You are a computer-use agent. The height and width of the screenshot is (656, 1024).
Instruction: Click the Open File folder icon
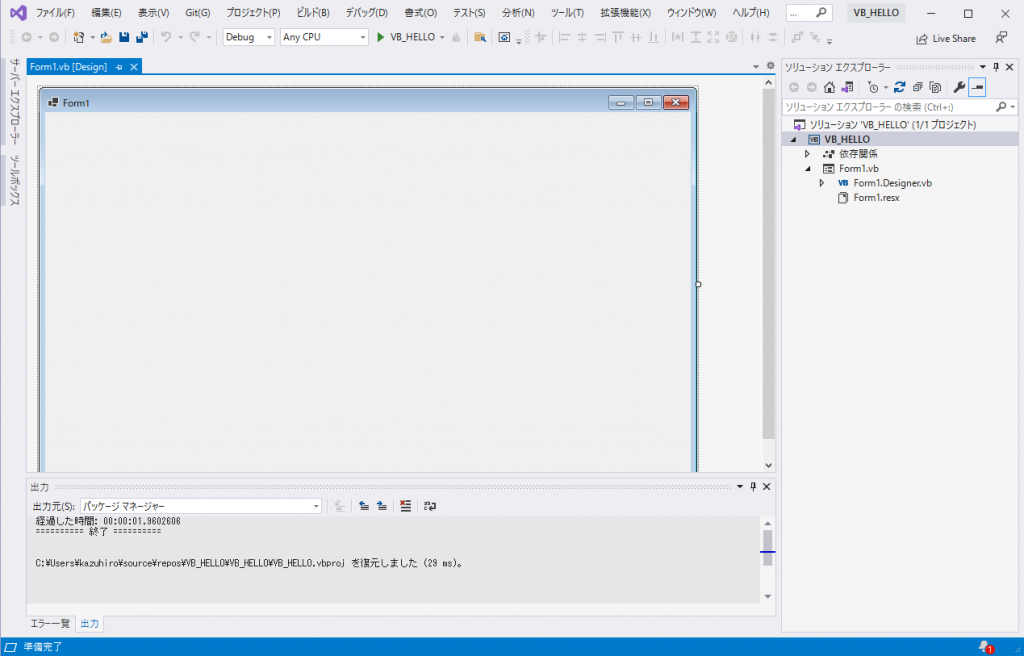[x=106, y=37]
